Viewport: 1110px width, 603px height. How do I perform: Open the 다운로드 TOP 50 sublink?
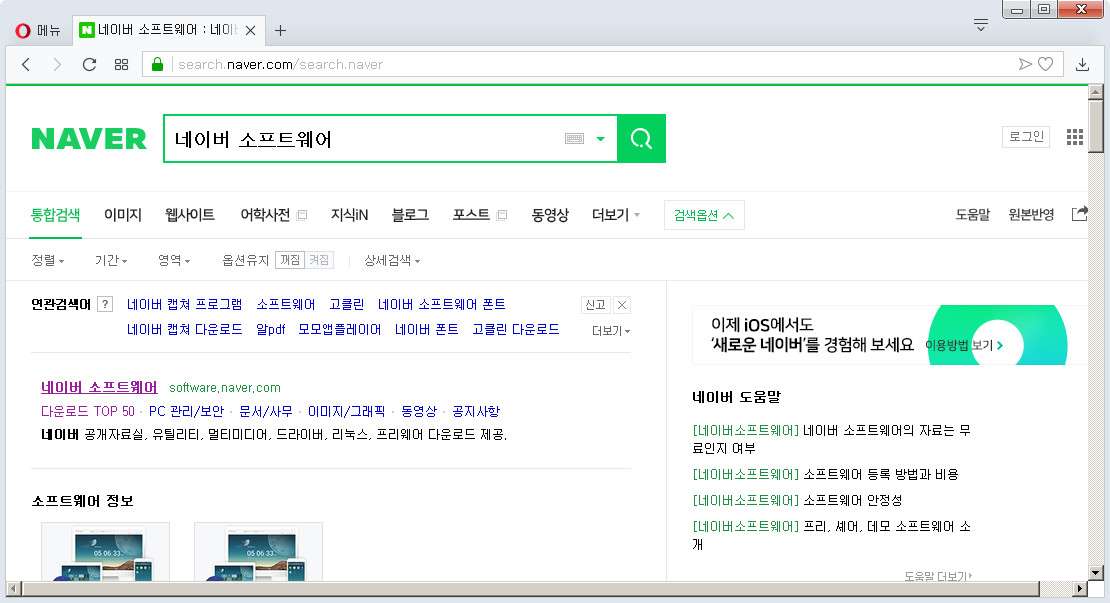pos(88,411)
